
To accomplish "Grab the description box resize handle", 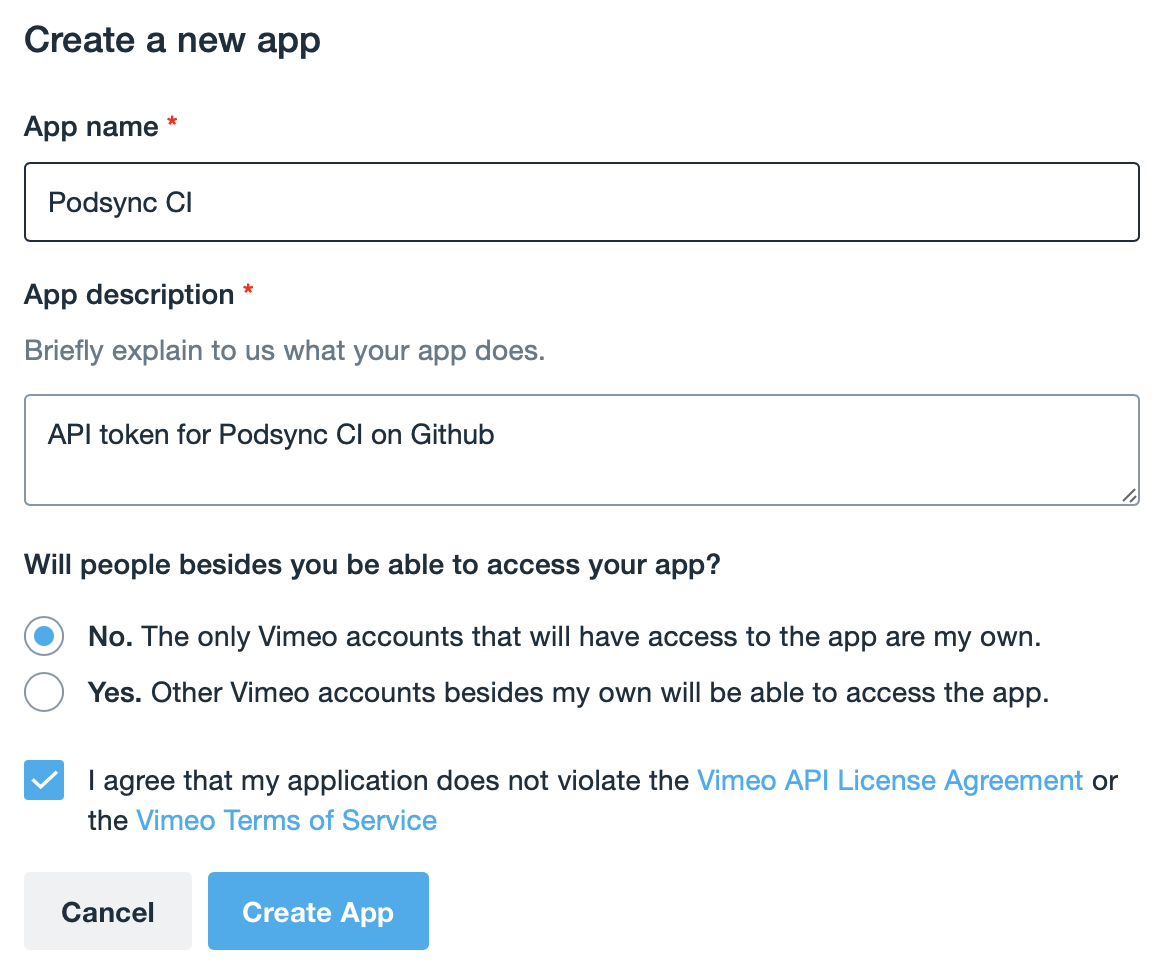I will tap(1129, 495).
